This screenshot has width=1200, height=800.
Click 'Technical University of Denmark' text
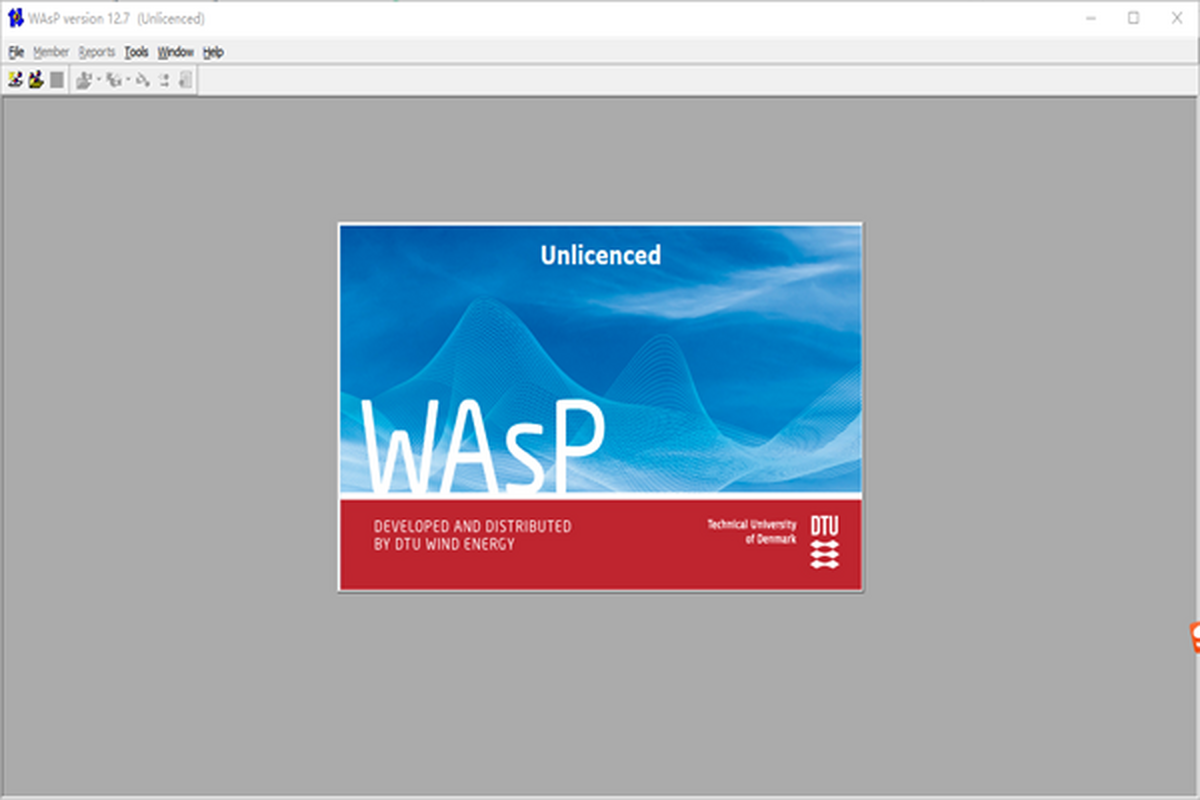[752, 531]
